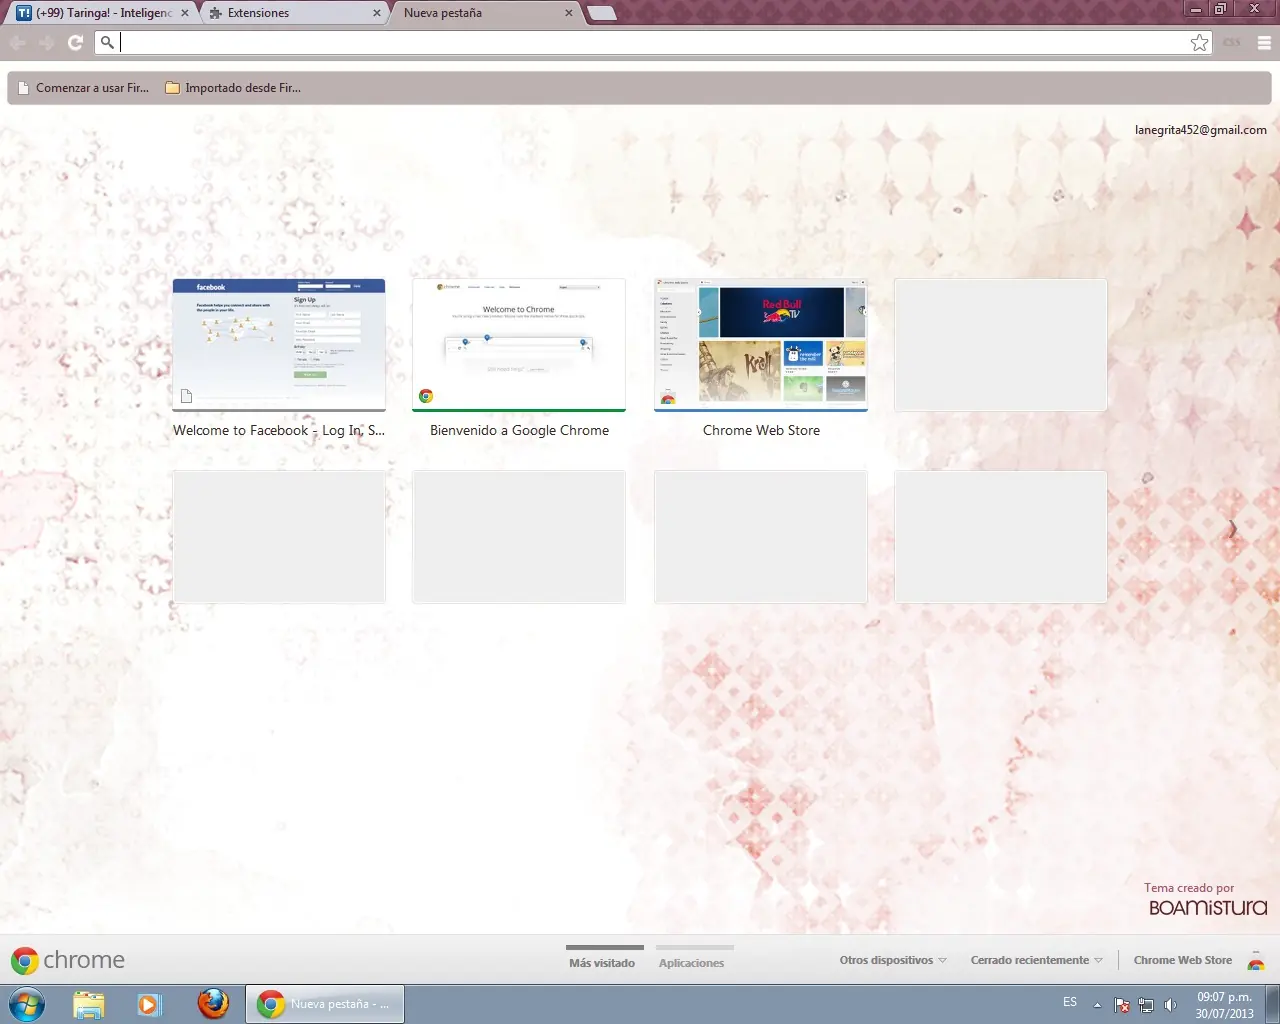Screen dimensions: 1280x1024
Task: Focus the address bar
Action: [654, 42]
